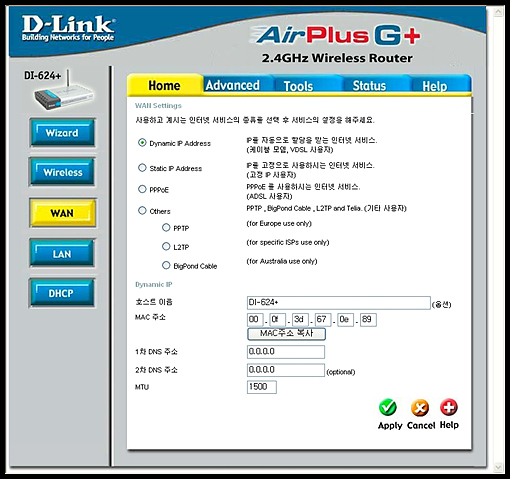Open the Help tab
This screenshot has width=510, height=479.
(435, 86)
